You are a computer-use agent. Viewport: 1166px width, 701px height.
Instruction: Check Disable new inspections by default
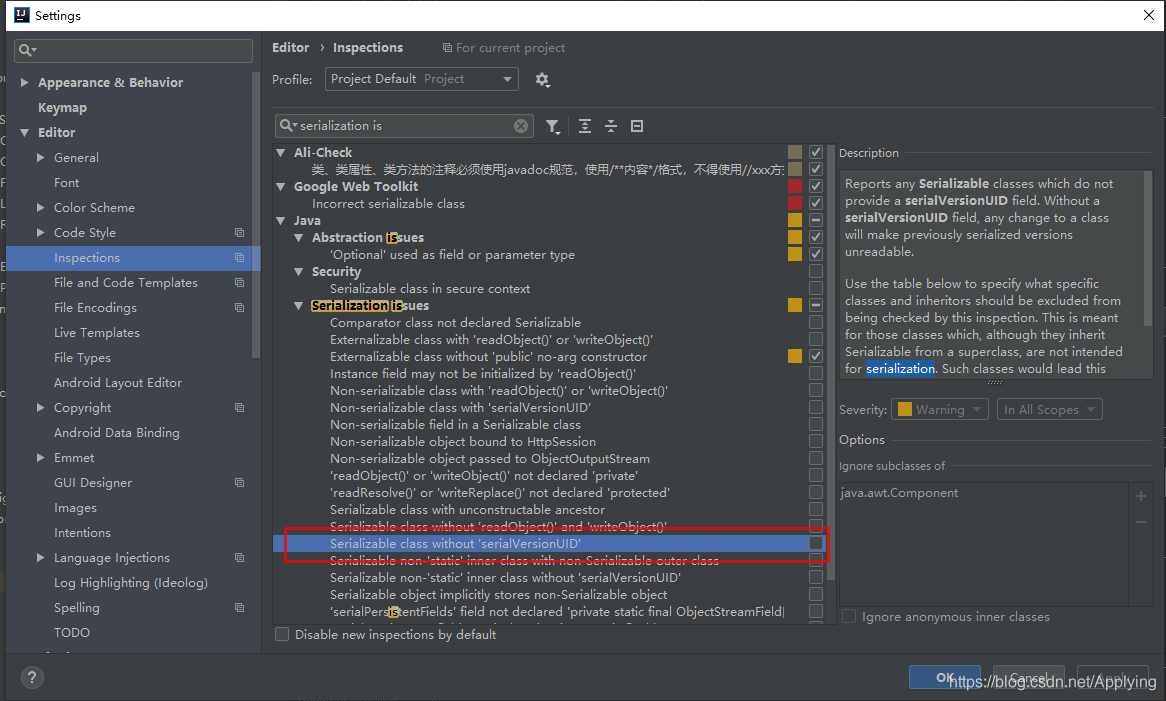click(x=282, y=634)
